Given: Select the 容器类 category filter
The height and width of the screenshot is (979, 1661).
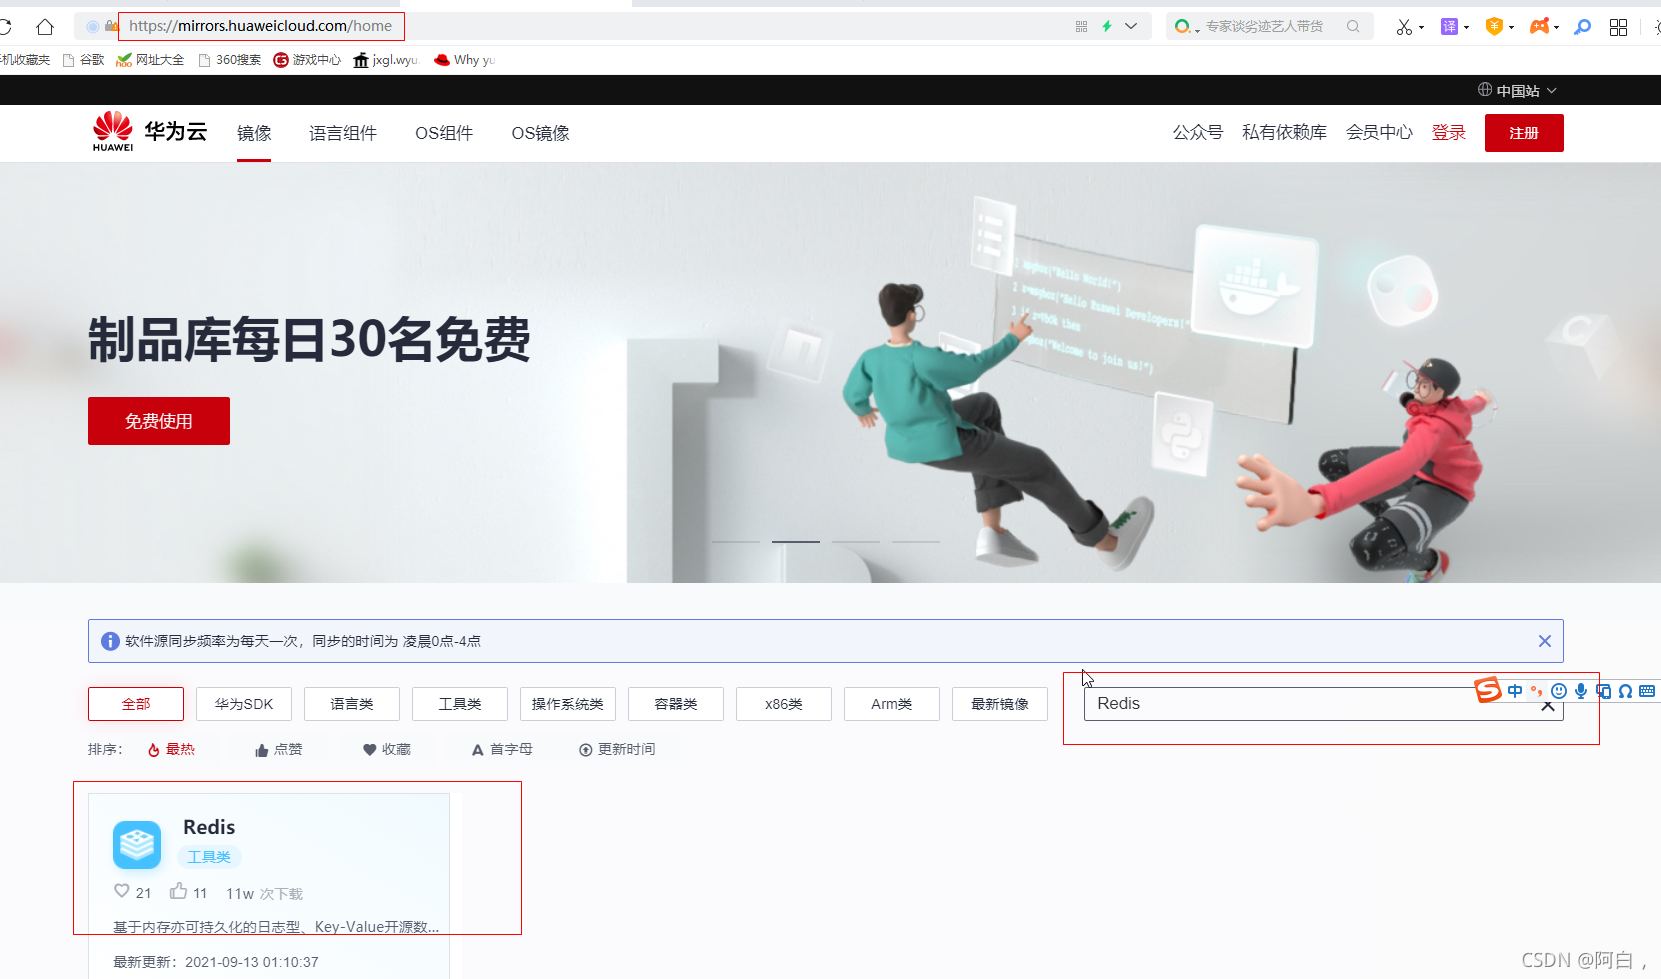Looking at the screenshot, I should tap(676, 704).
